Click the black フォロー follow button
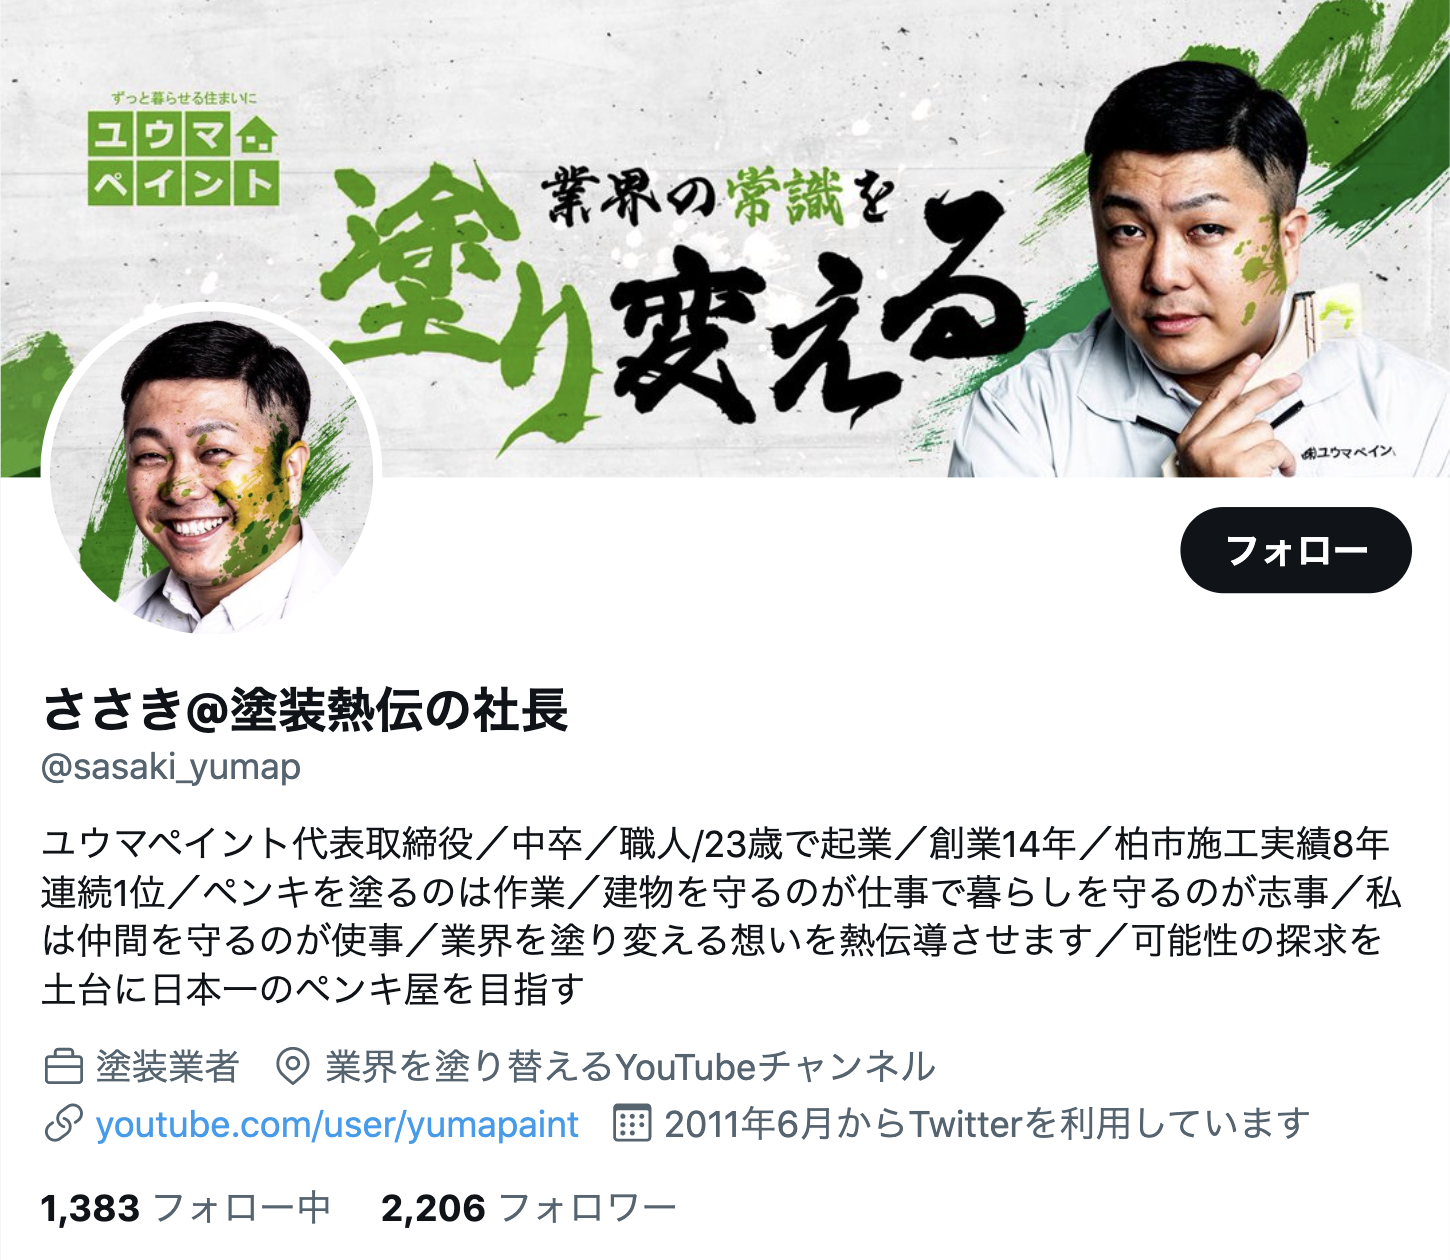 coord(1295,550)
